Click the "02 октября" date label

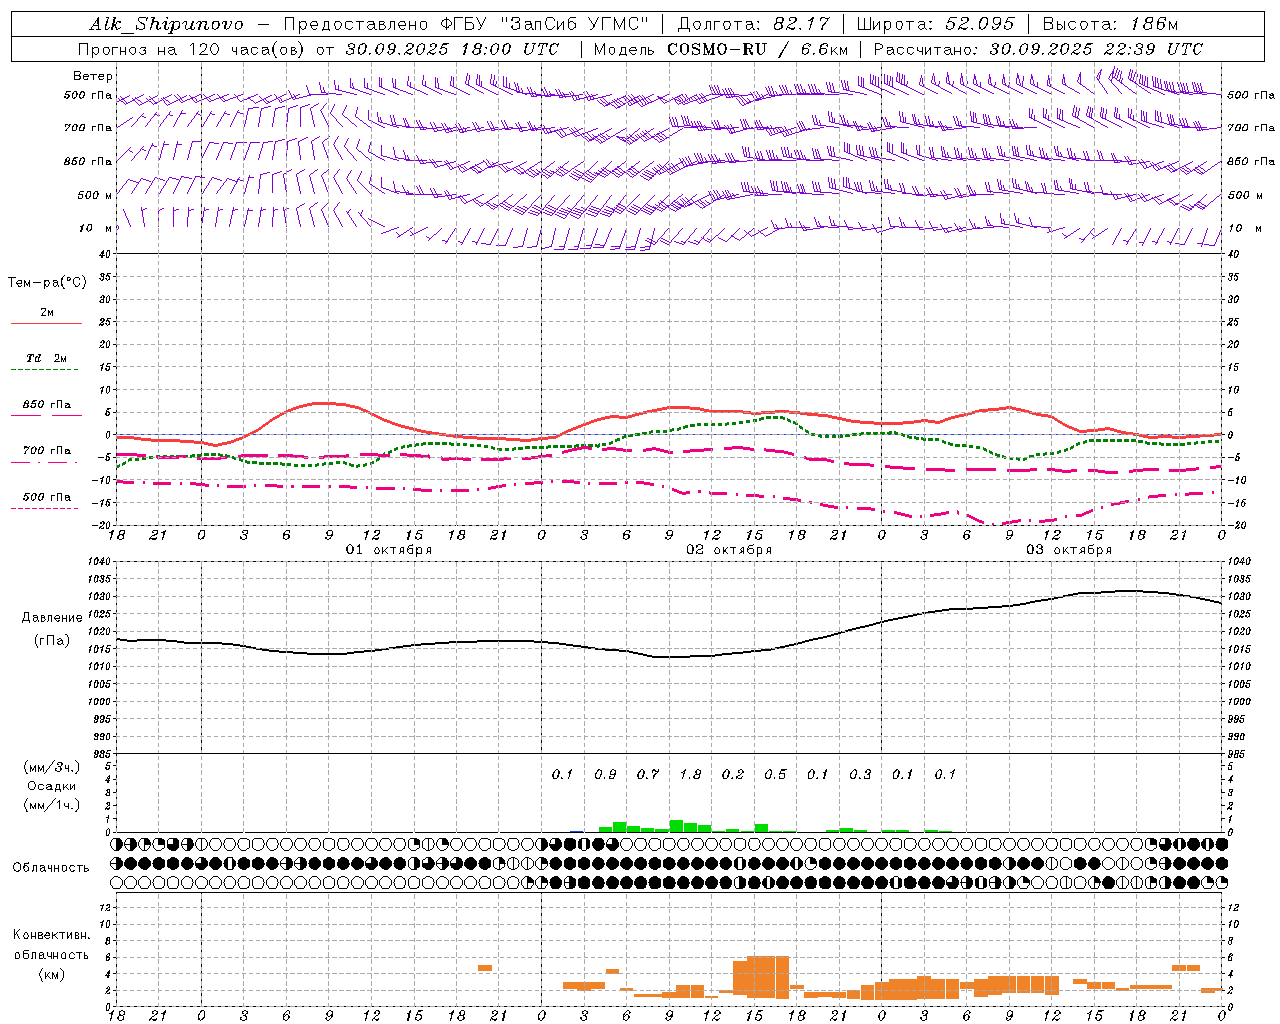click(729, 550)
